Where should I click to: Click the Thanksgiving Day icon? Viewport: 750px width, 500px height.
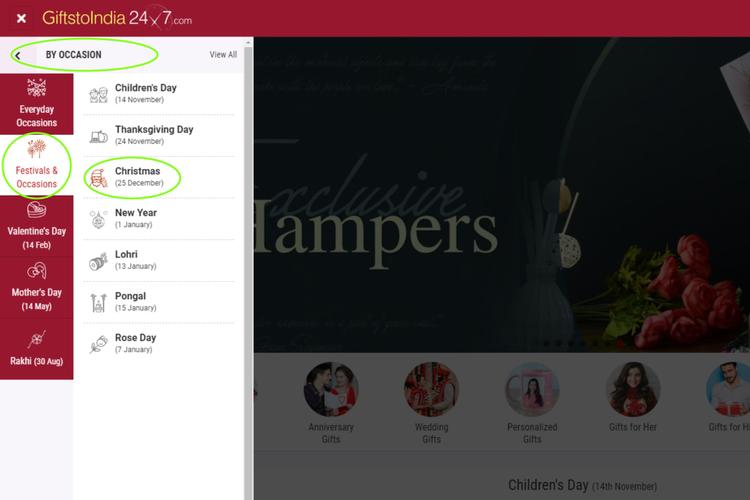click(x=98, y=136)
